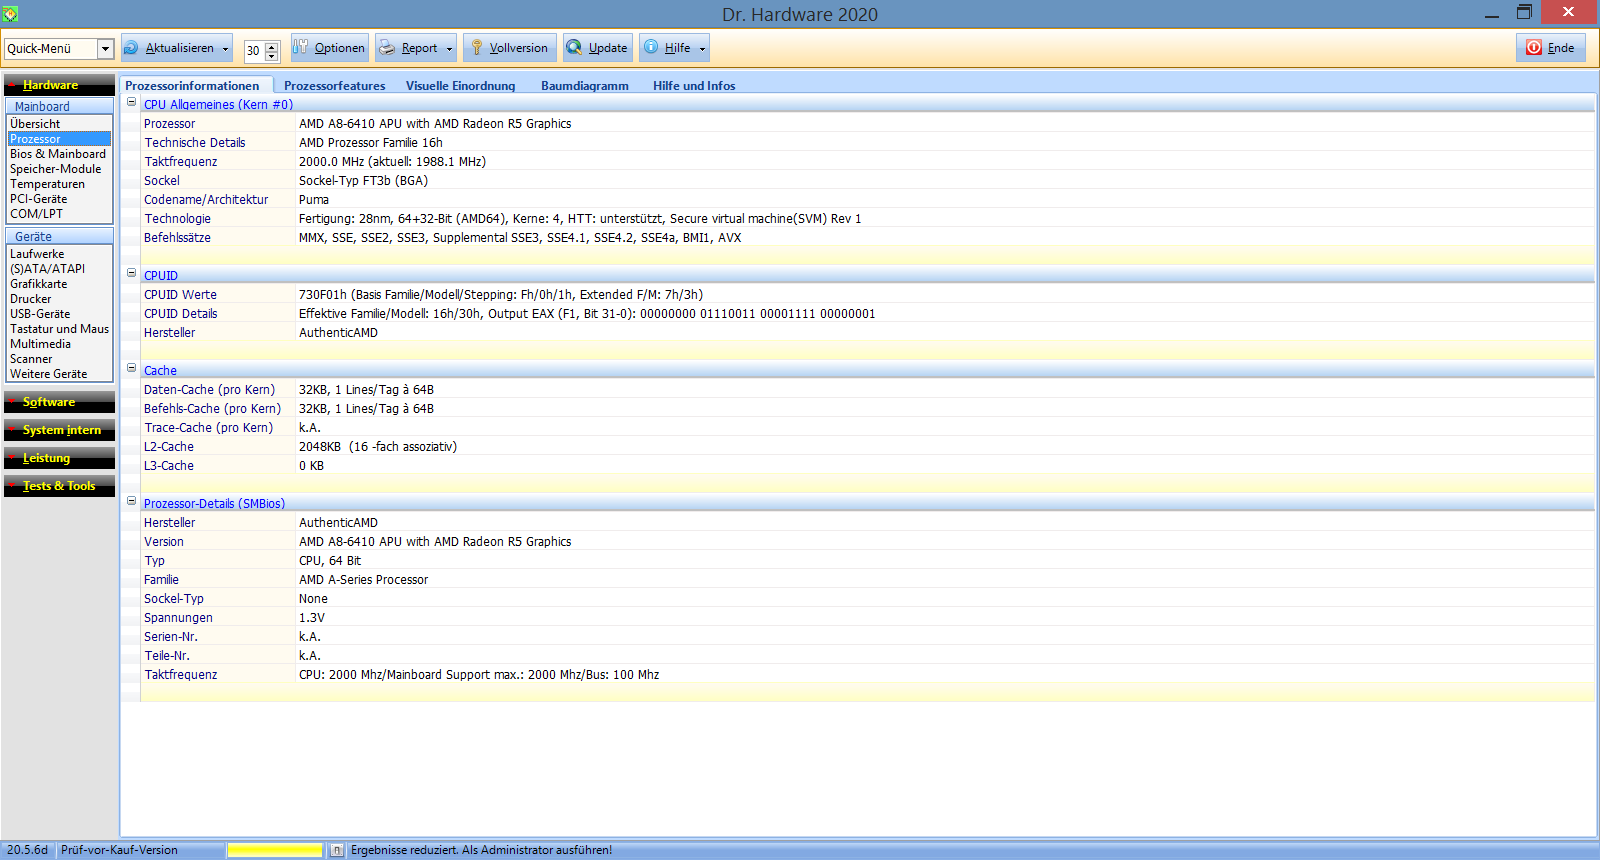Increase the refresh interval spinner value
The height and width of the screenshot is (860, 1600).
271,45
